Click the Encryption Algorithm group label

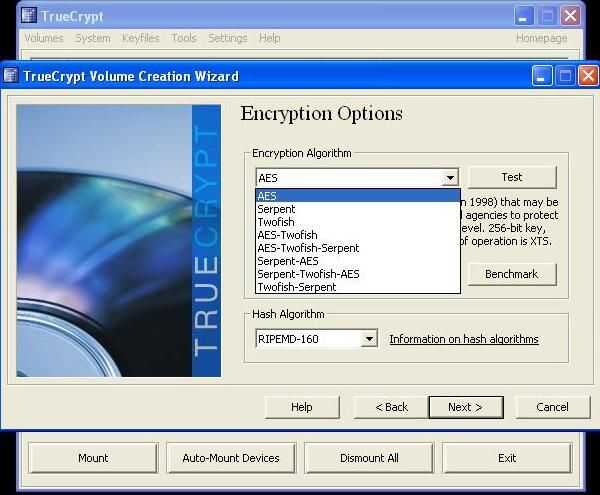302,153
